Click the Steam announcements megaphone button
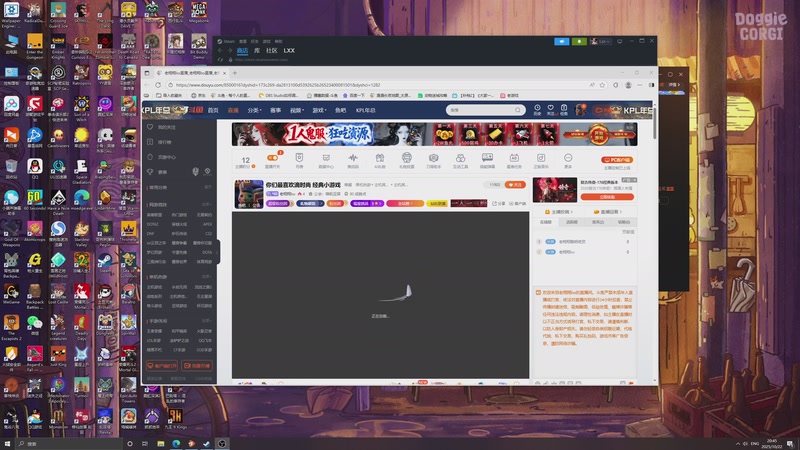The width and height of the screenshot is (800, 450). 562,41
